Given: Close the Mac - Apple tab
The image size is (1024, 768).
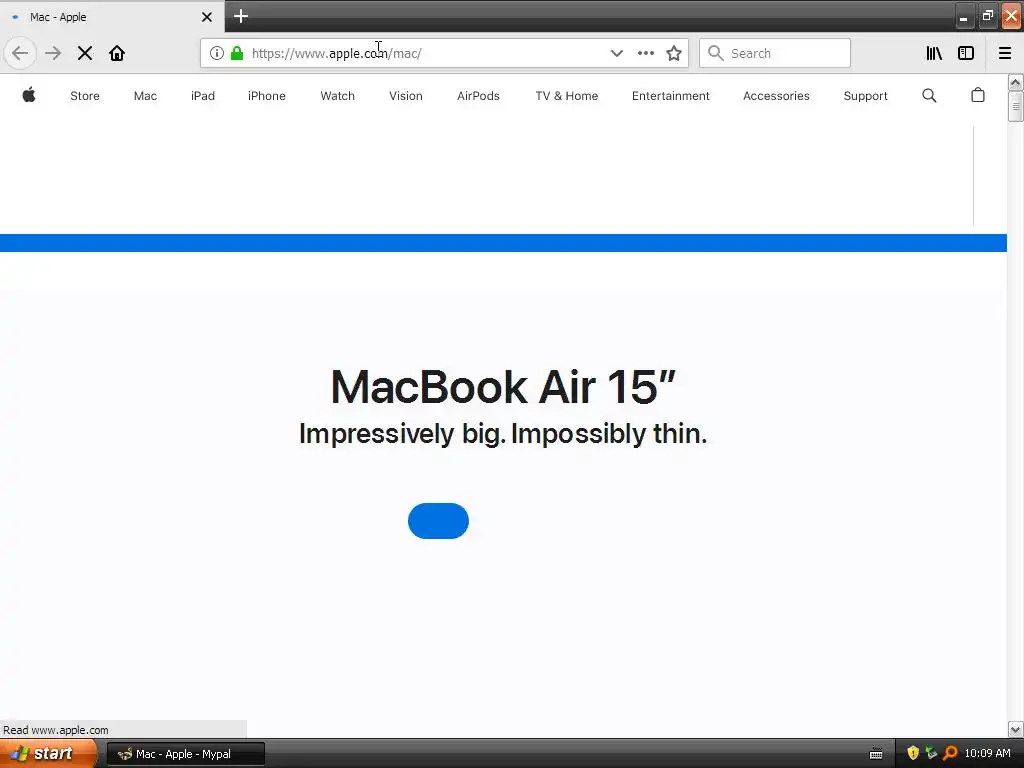Looking at the screenshot, I should [x=207, y=17].
